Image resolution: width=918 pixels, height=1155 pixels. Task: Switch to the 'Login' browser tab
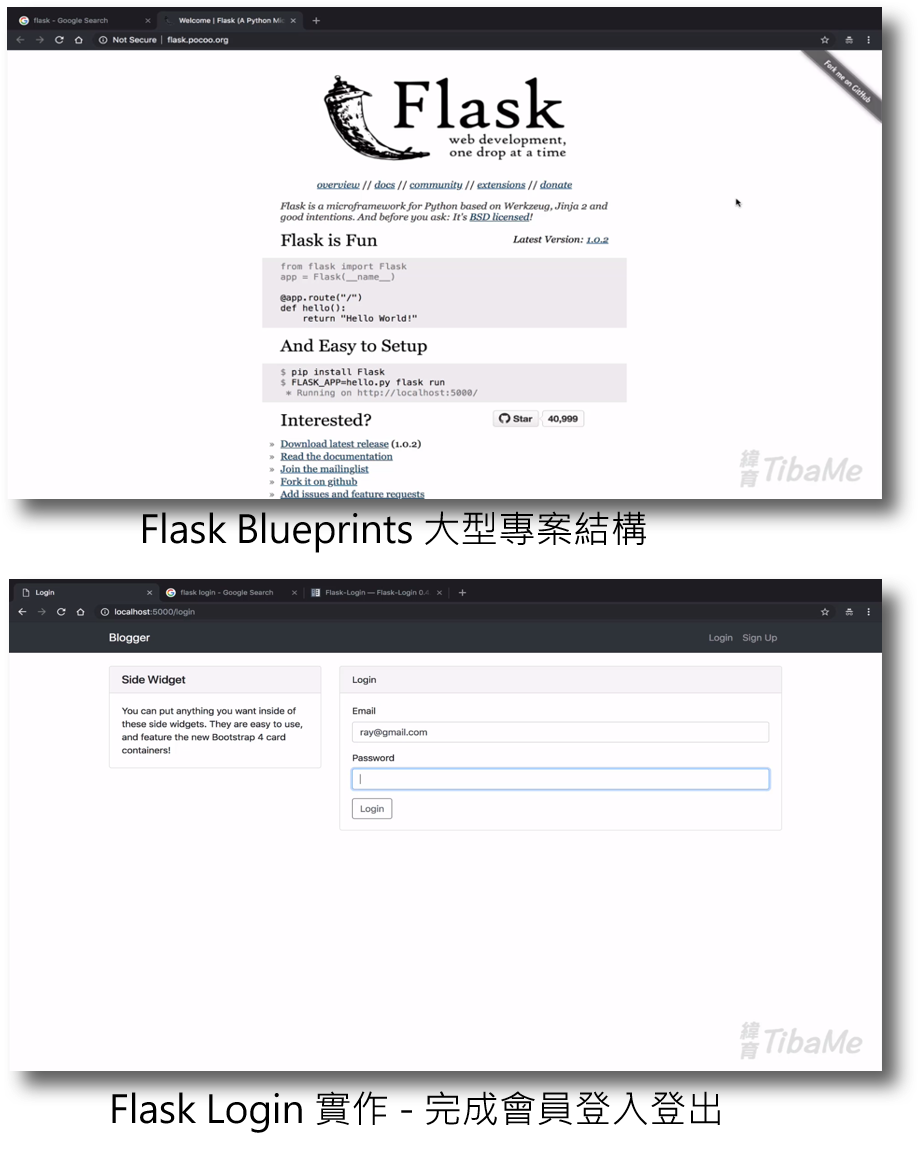pyautogui.click(x=85, y=592)
